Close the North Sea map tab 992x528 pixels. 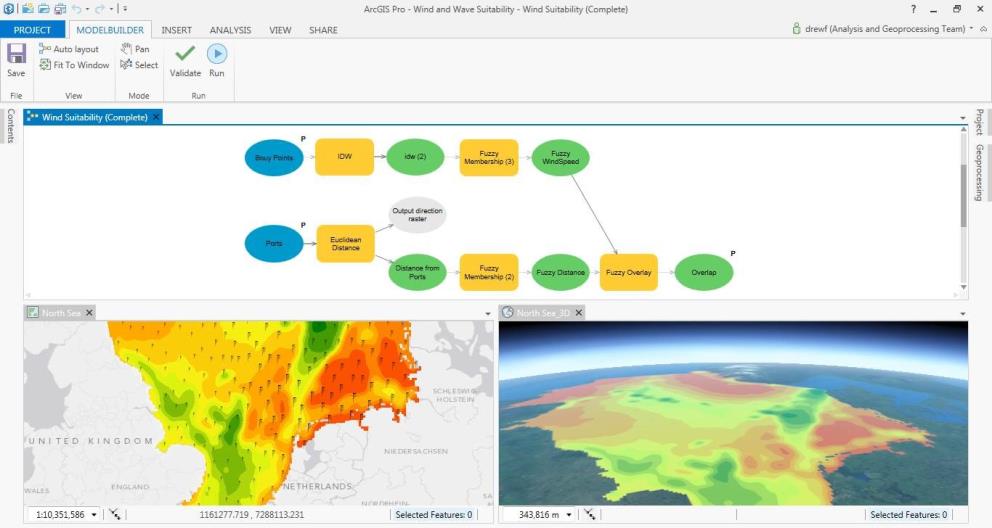point(89,312)
